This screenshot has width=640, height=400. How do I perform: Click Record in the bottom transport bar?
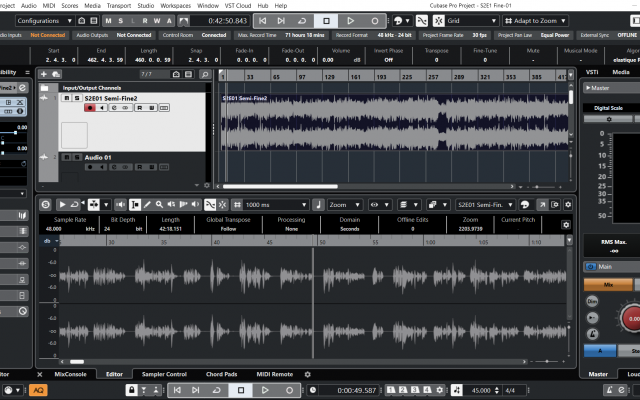pyautogui.click(x=289, y=390)
